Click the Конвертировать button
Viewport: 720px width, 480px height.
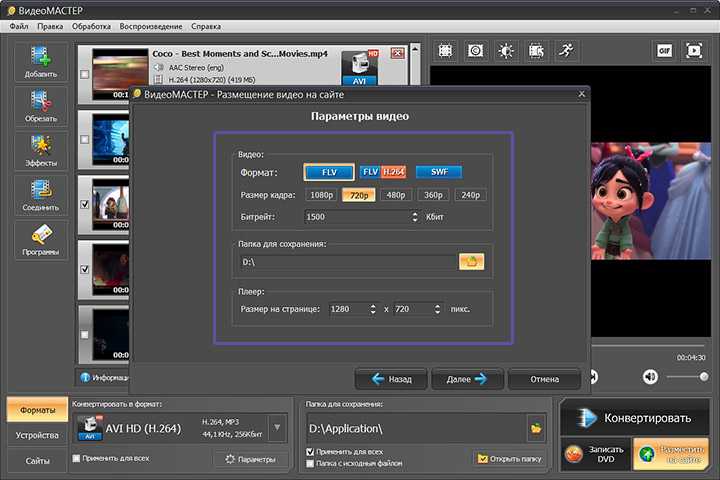636,418
